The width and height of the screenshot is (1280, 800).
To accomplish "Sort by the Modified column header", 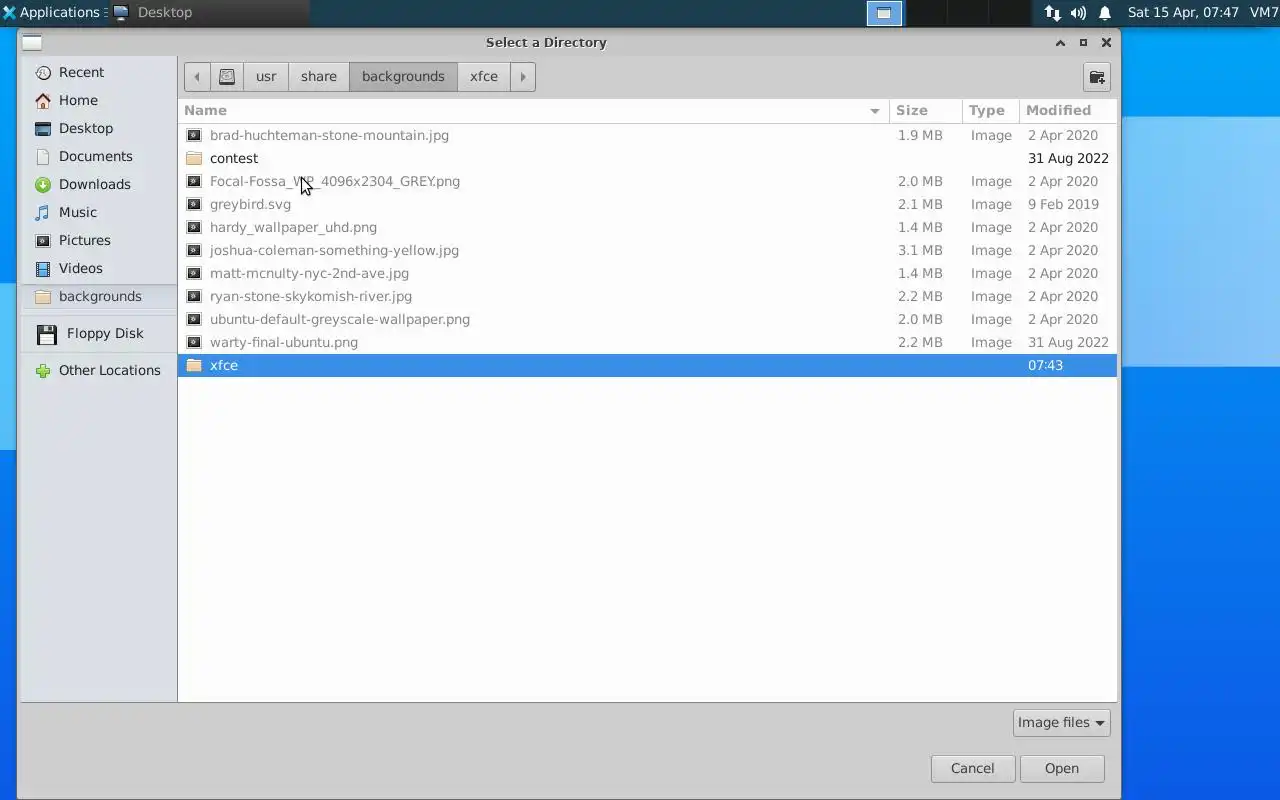I will pos(1067,110).
